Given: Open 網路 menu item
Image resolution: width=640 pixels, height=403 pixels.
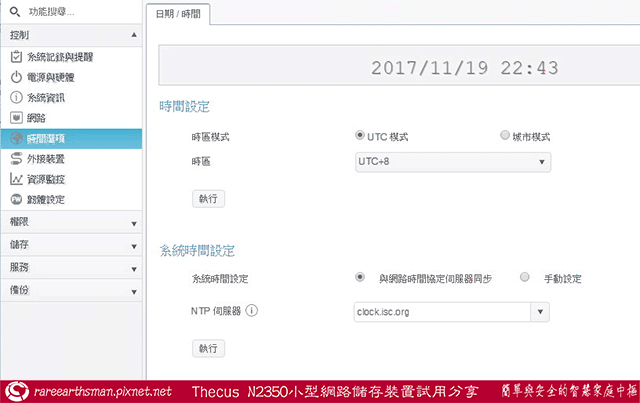Looking at the screenshot, I should 71,118.
